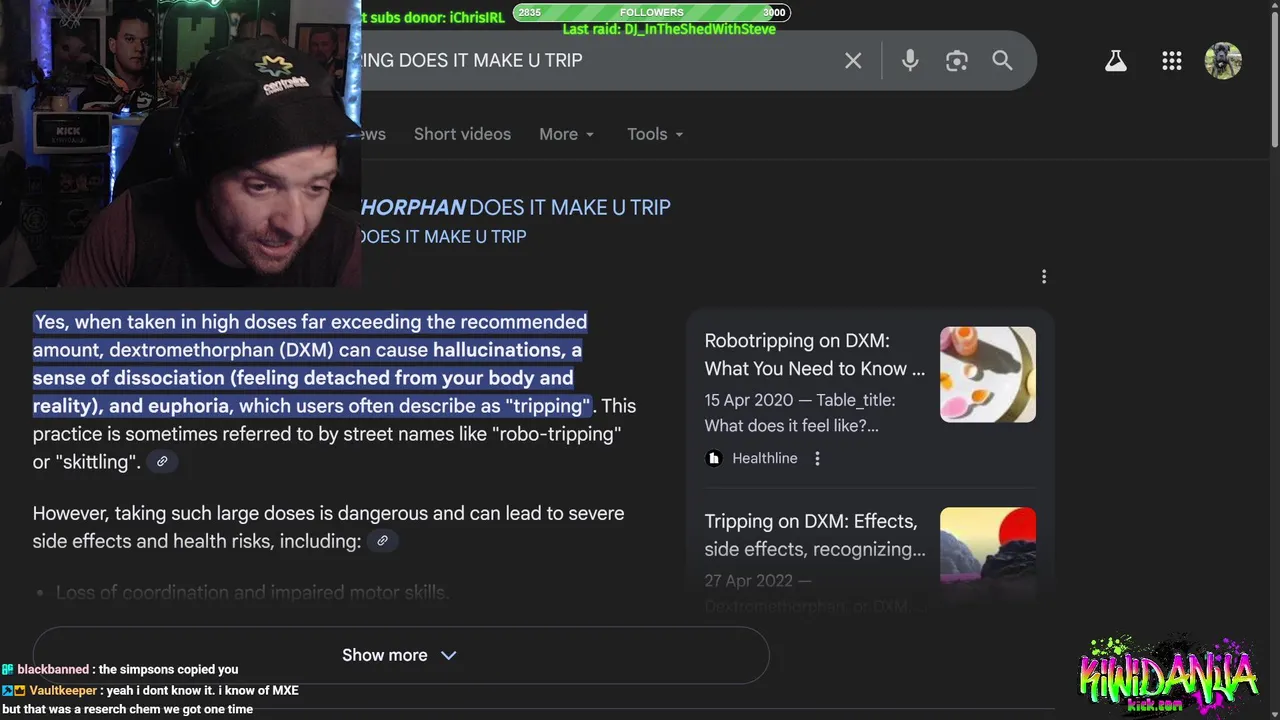This screenshot has width=1280, height=720.
Task: Expand the More search filters dropdown
Action: click(x=567, y=134)
